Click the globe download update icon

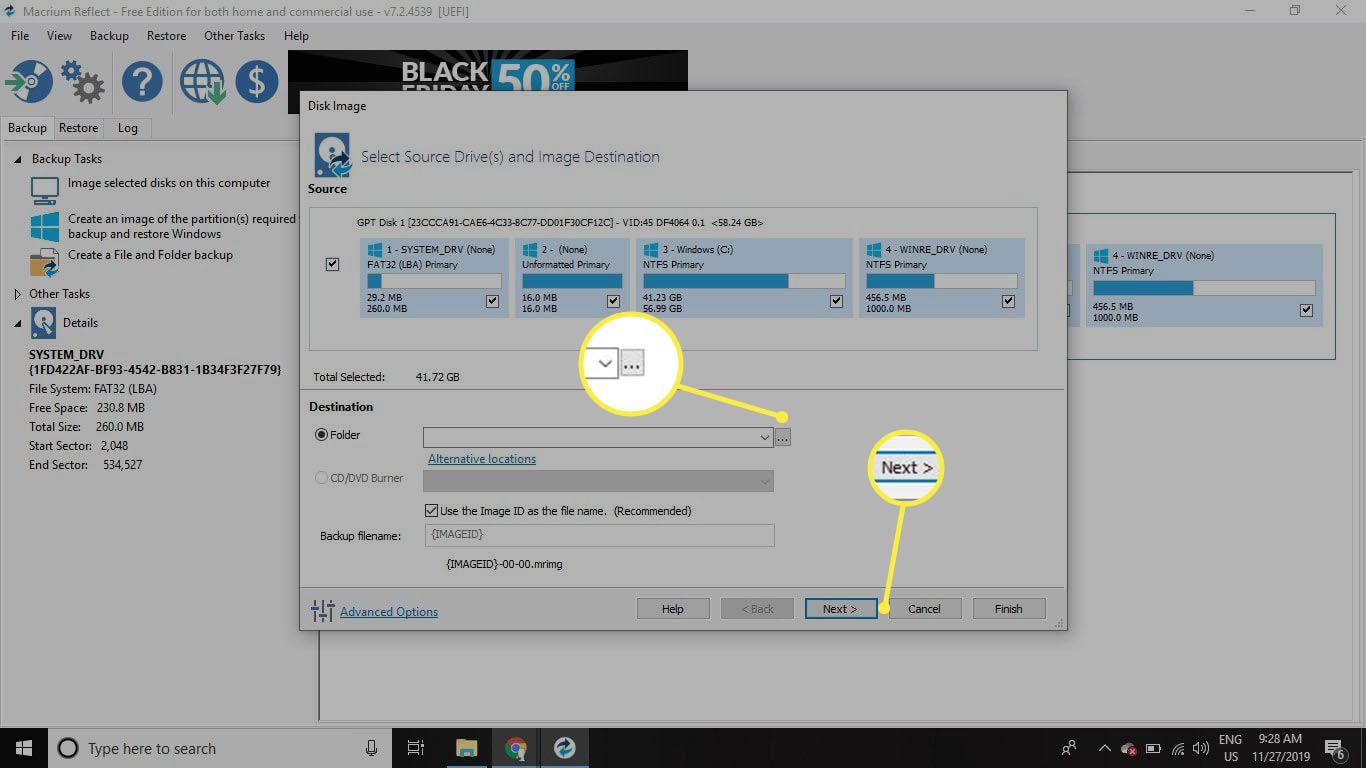point(202,81)
